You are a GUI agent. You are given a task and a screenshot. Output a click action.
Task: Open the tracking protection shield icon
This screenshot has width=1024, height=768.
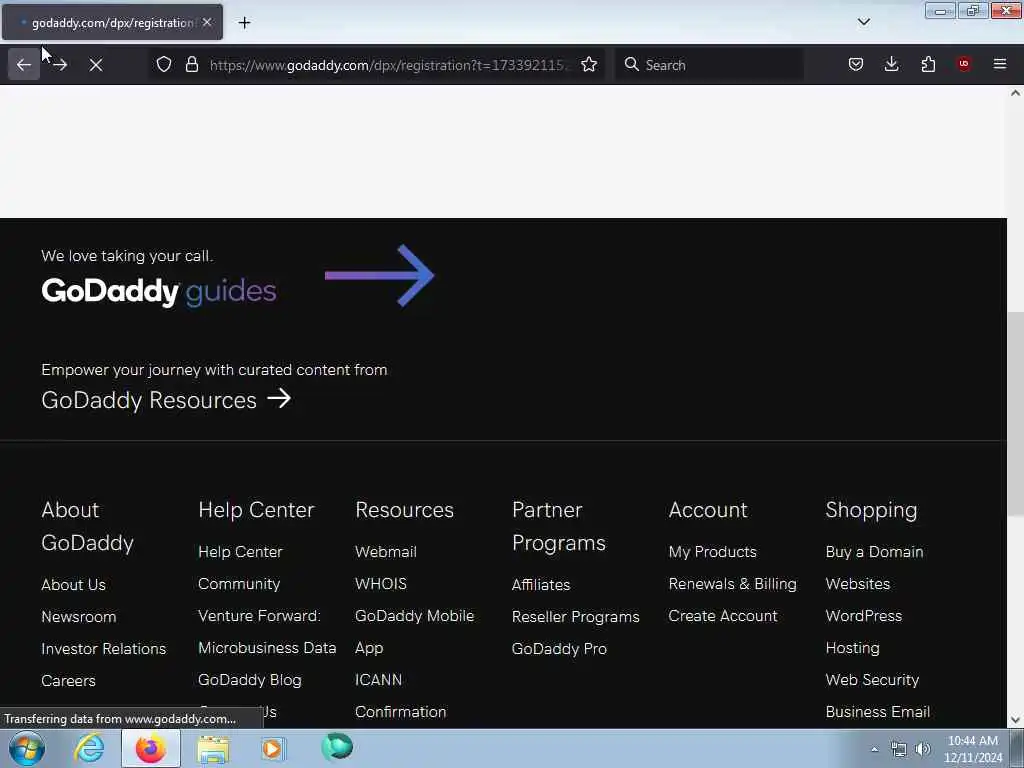tap(164, 64)
